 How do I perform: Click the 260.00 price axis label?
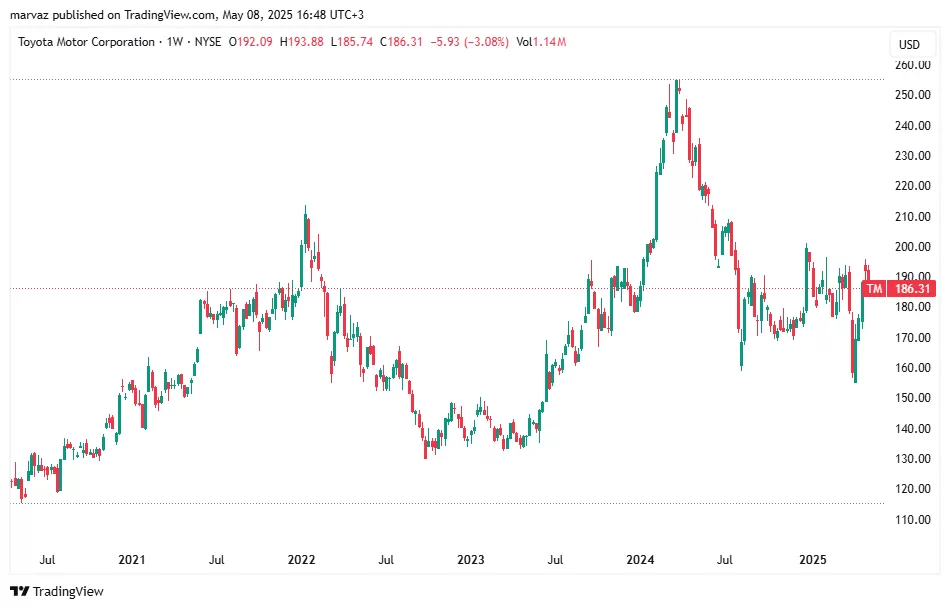pos(912,65)
